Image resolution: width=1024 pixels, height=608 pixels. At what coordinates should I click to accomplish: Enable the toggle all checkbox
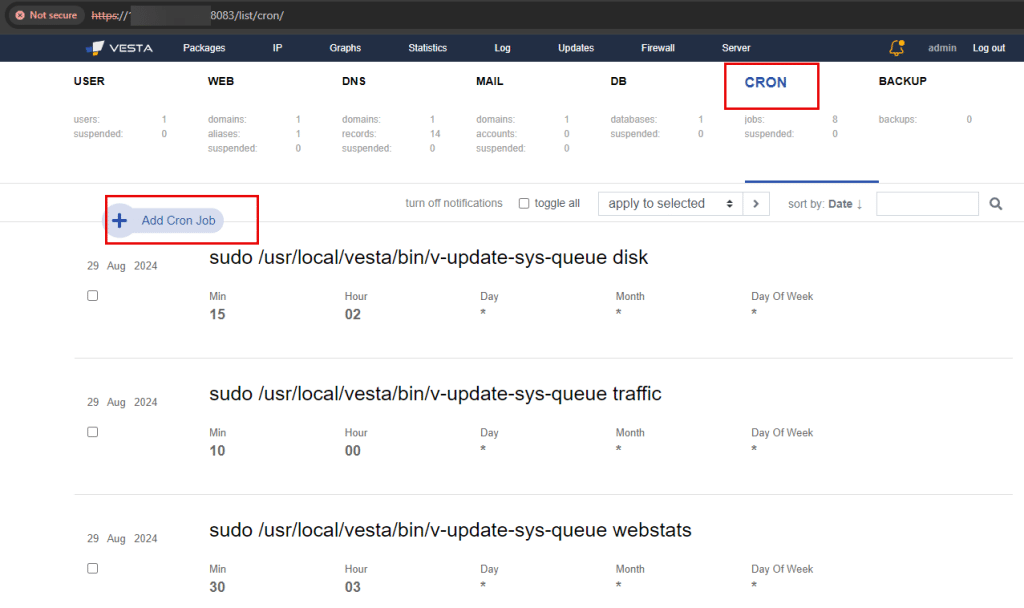point(524,202)
